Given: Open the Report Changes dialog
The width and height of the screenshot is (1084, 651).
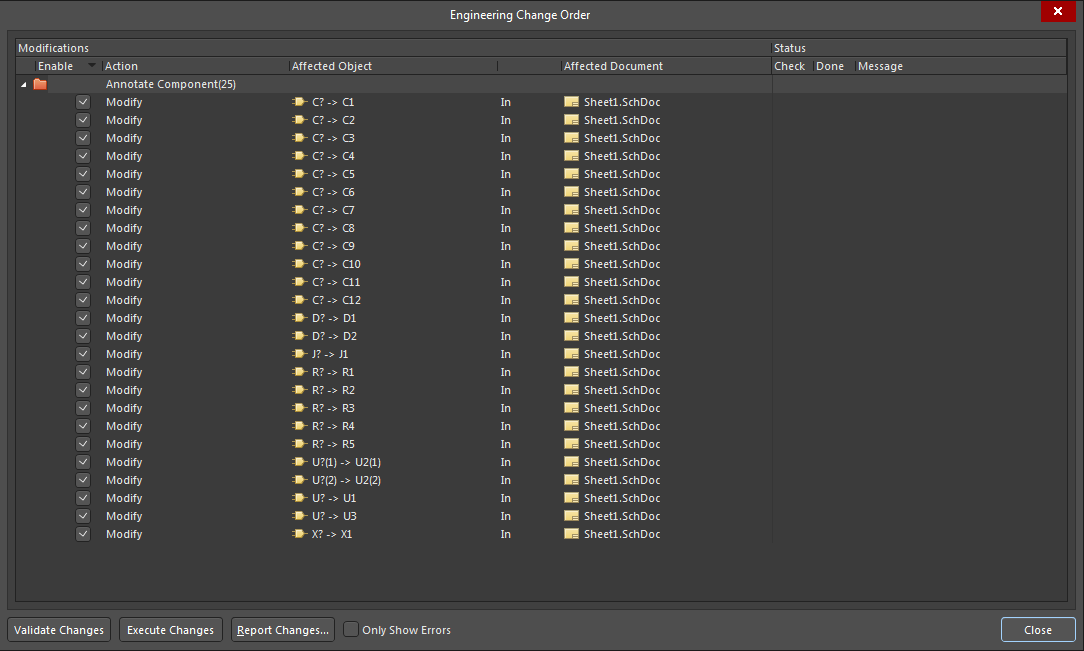Looking at the screenshot, I should point(282,629).
